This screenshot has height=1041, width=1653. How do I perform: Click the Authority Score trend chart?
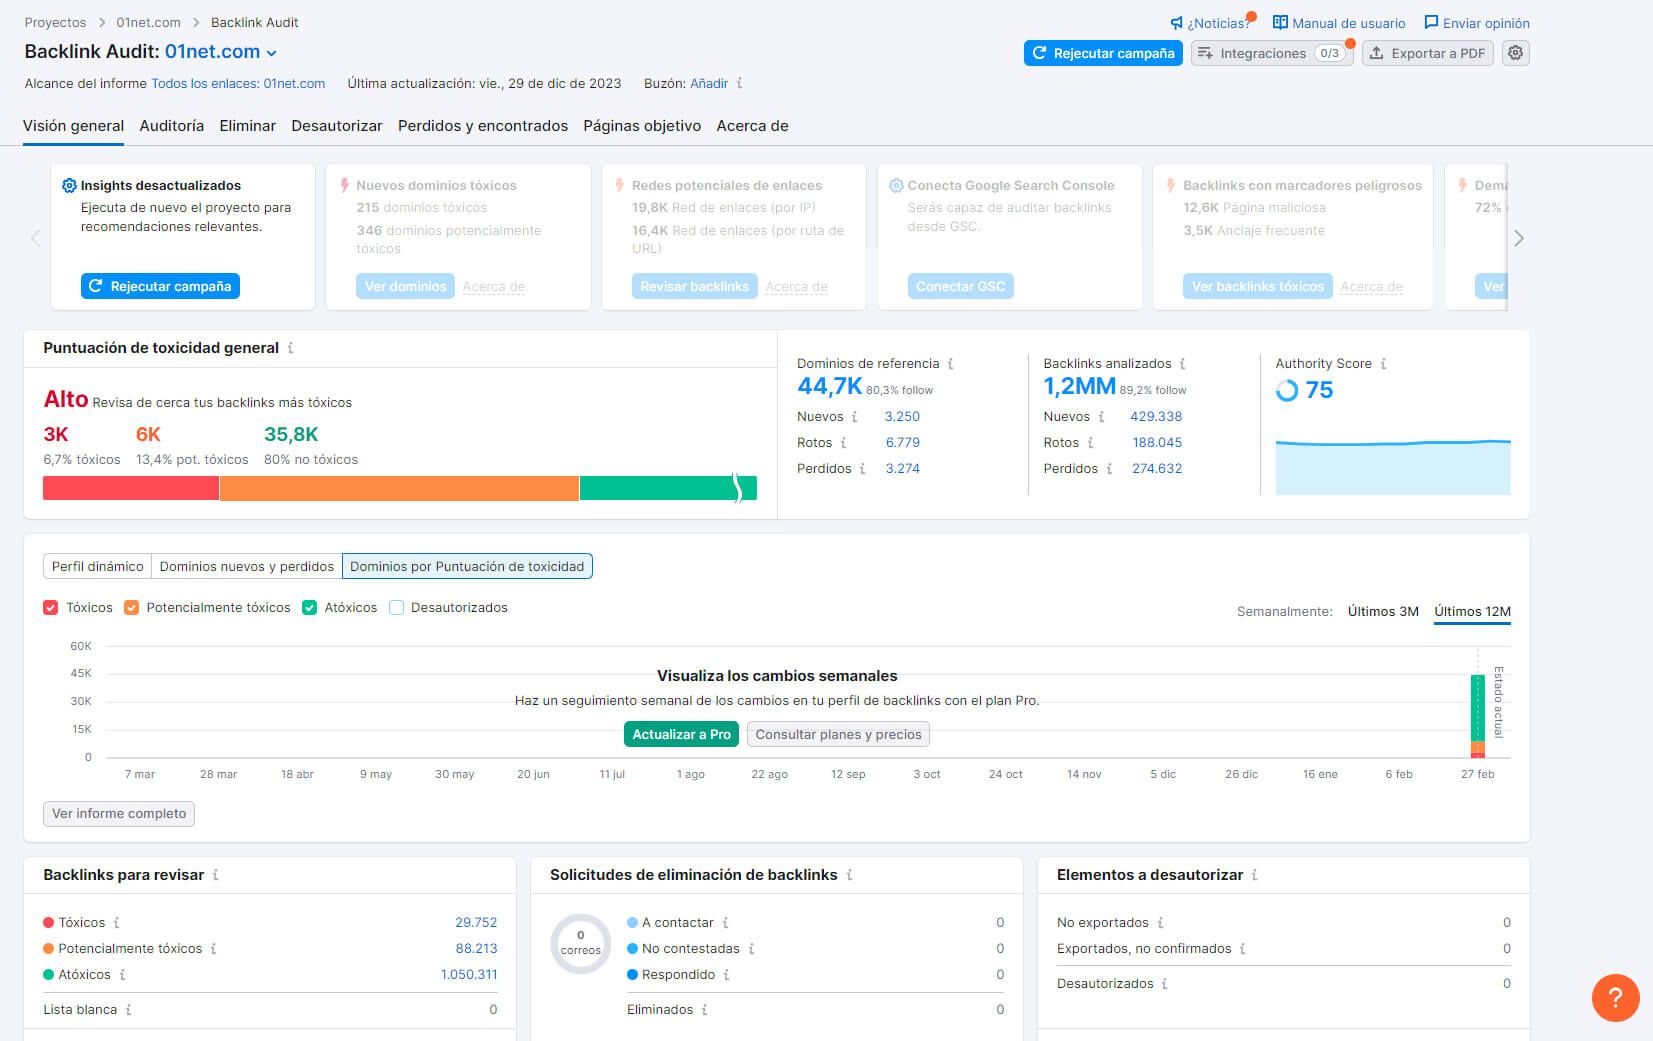pyautogui.click(x=1393, y=467)
